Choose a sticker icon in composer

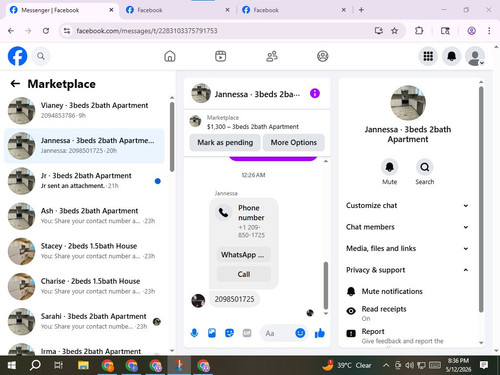(x=229, y=333)
